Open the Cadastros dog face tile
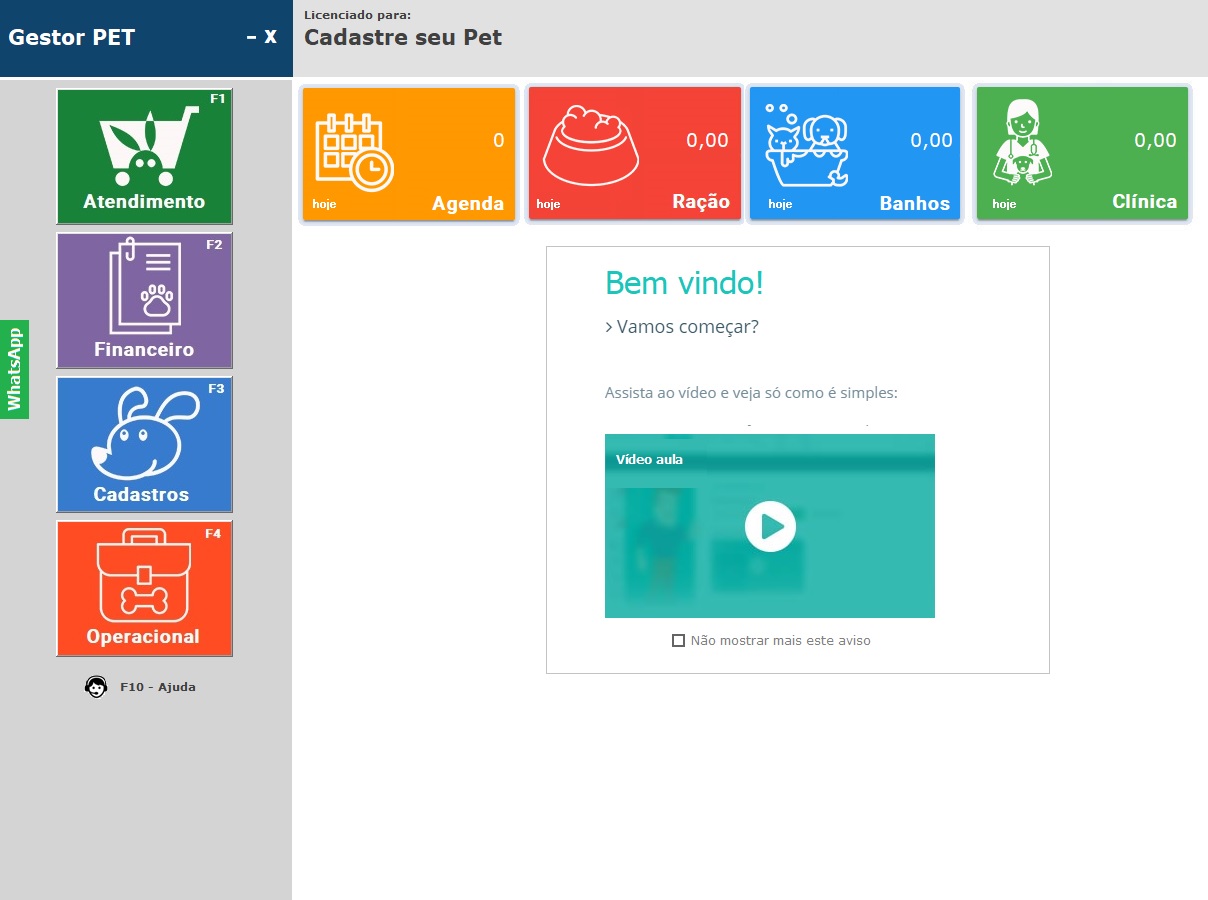1208x900 pixels. click(144, 444)
